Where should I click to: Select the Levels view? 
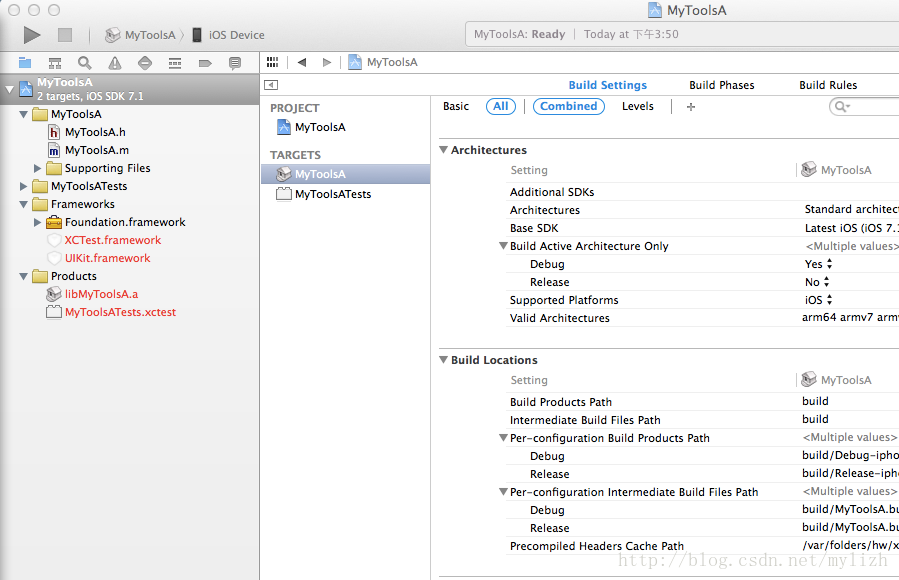[x=638, y=106]
